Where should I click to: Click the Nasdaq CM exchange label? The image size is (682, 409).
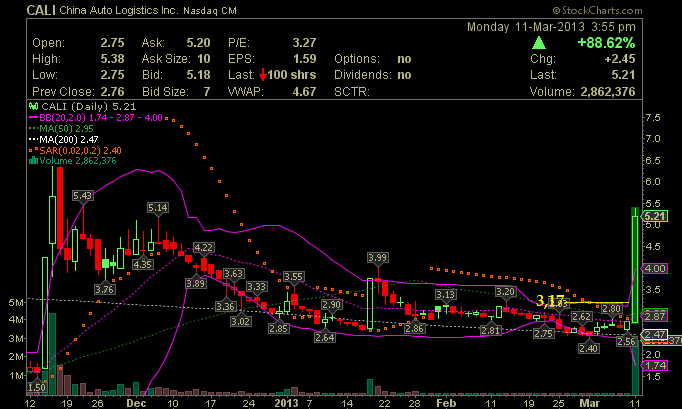point(210,11)
